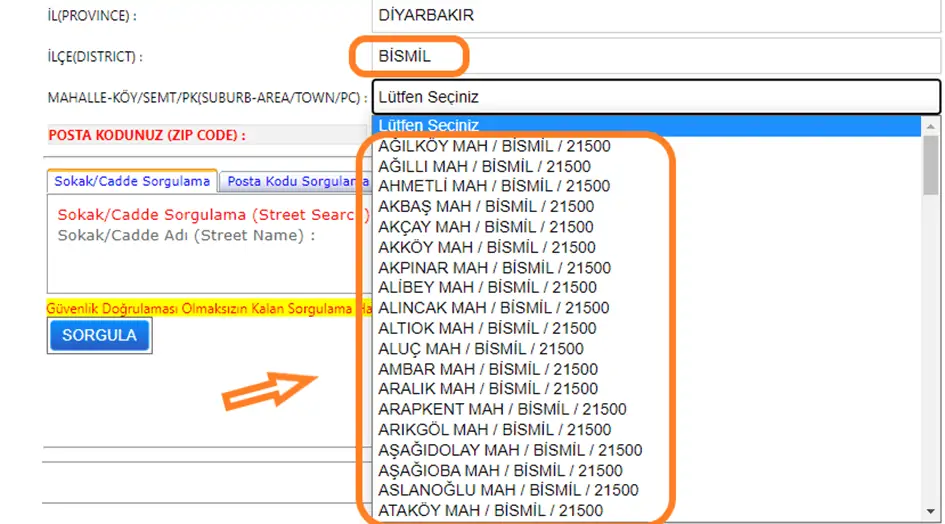The height and width of the screenshot is (524, 945).
Task: Choose ALTIOK MAH / BİSMİL entry
Action: (487, 328)
